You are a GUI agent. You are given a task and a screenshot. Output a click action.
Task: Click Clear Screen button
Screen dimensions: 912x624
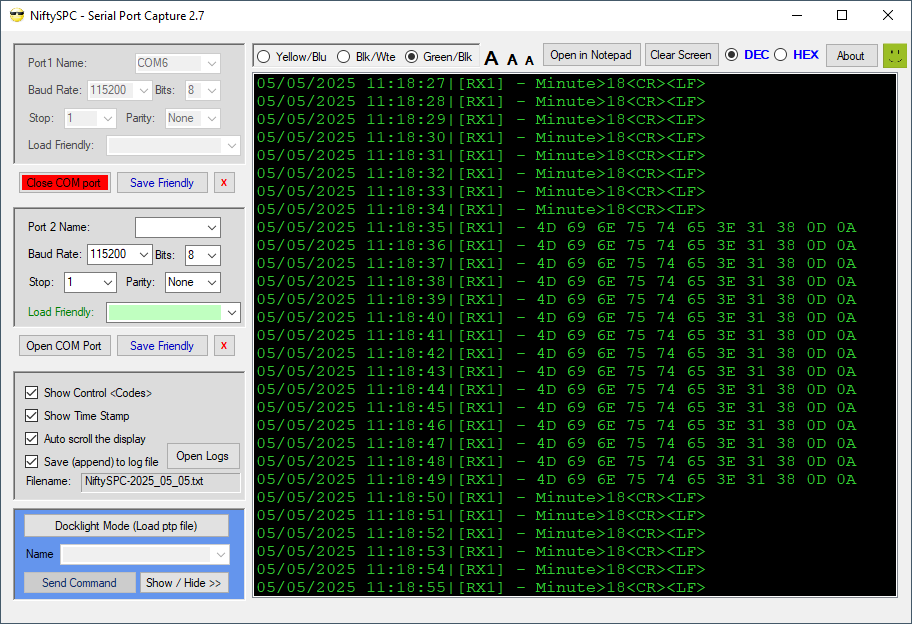coord(681,55)
